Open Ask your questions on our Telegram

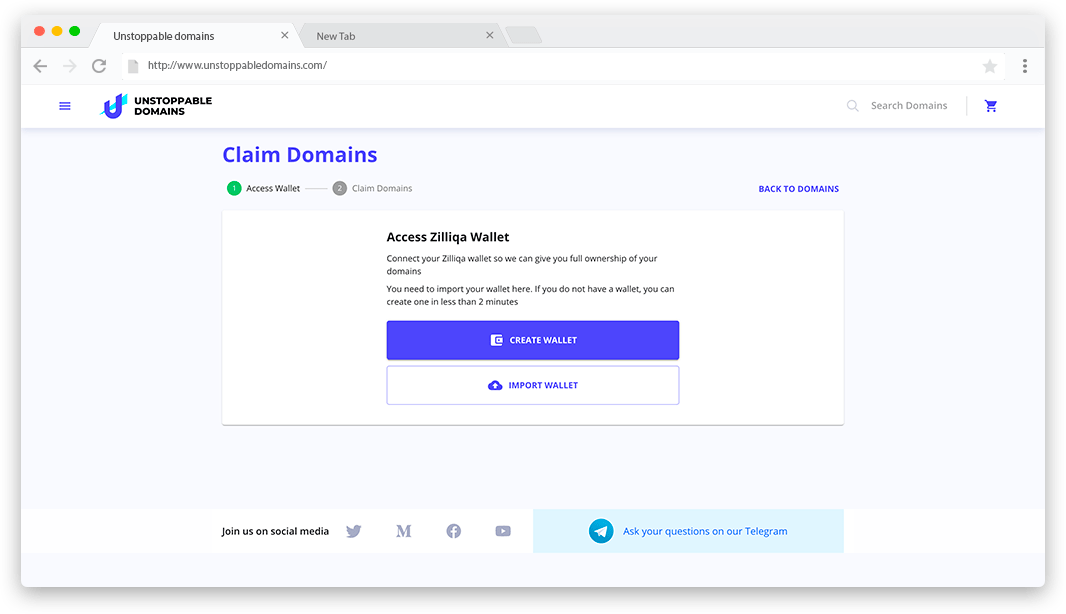(x=705, y=531)
